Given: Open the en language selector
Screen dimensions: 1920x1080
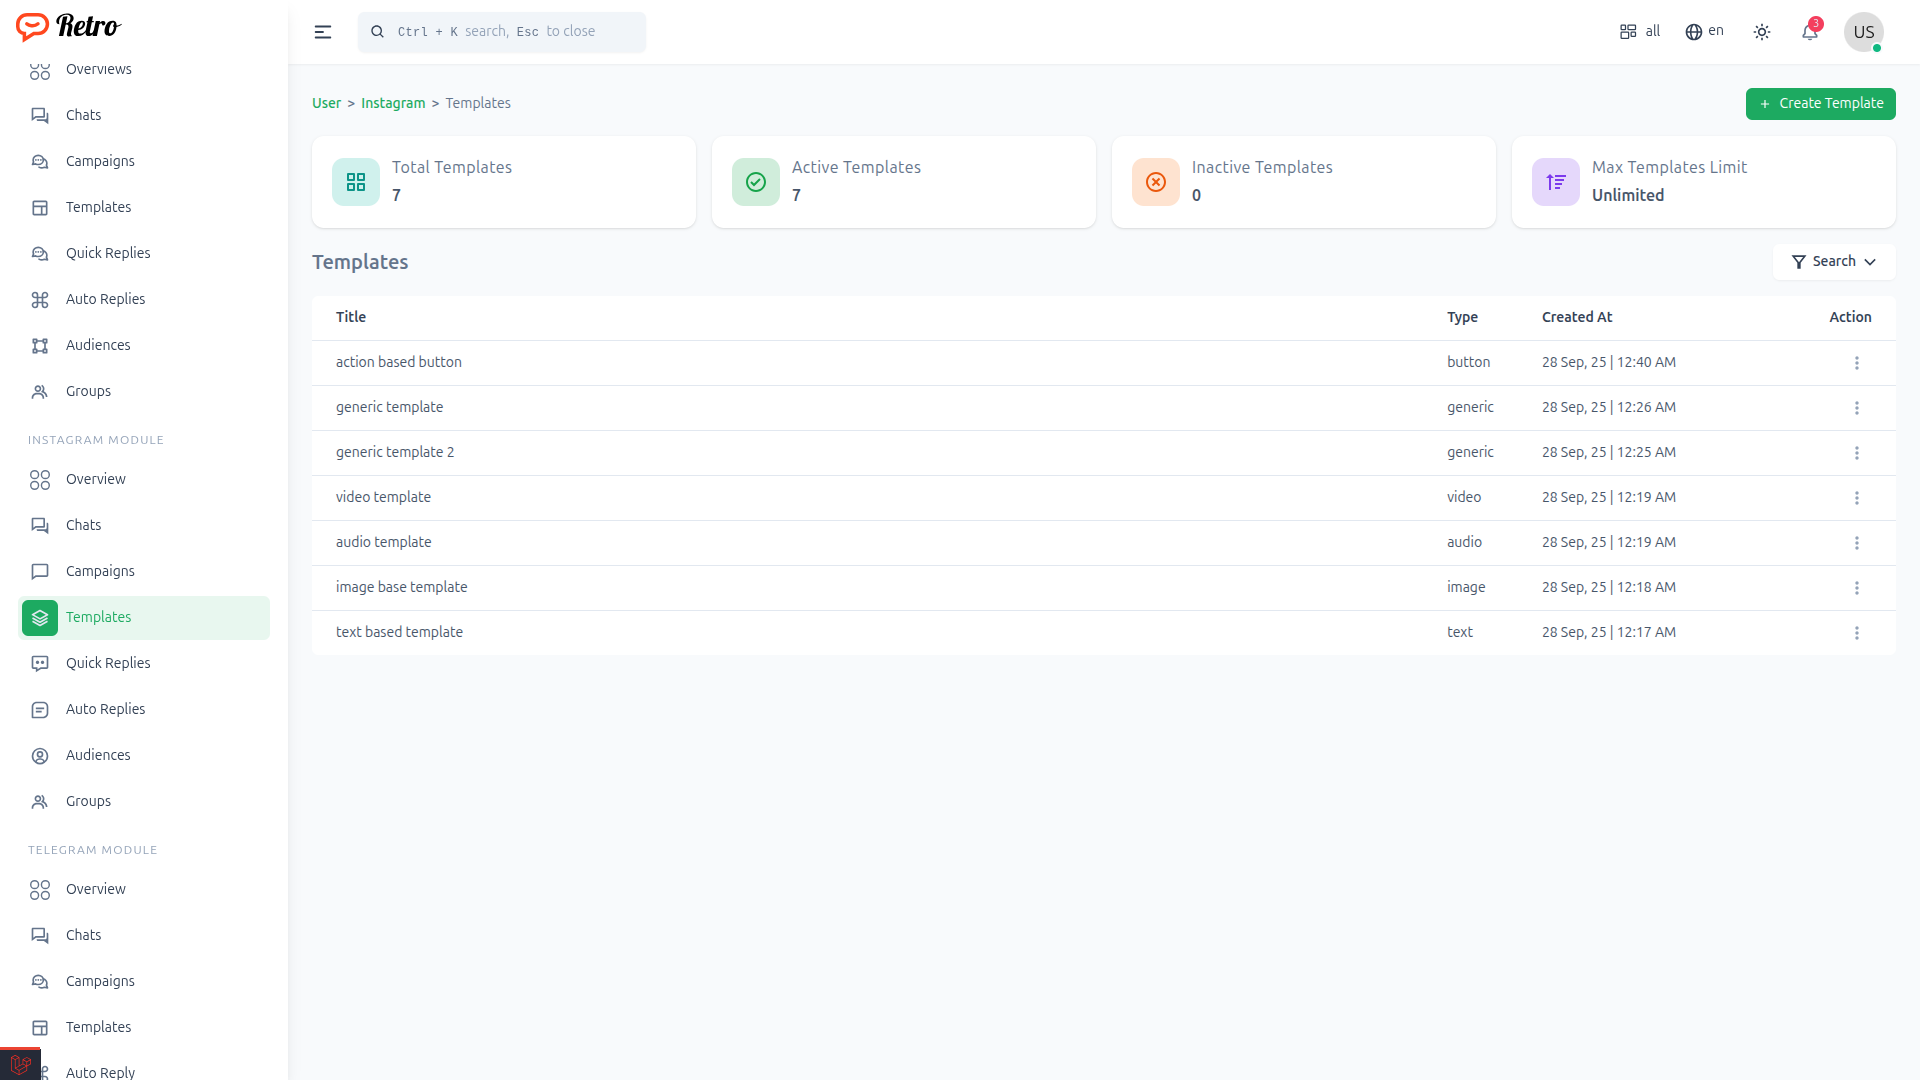Looking at the screenshot, I should click(1705, 32).
